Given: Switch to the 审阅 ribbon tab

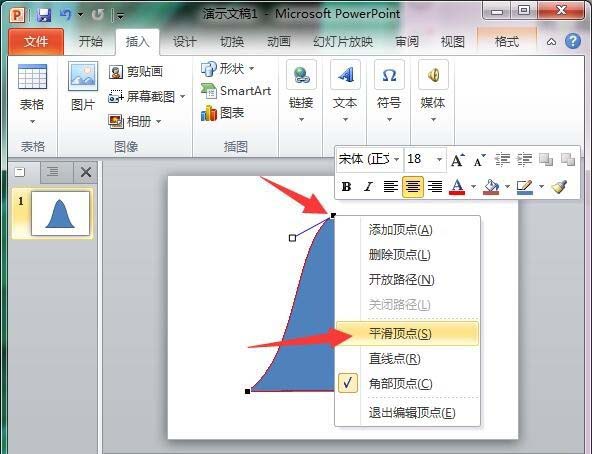Looking at the screenshot, I should [x=407, y=41].
